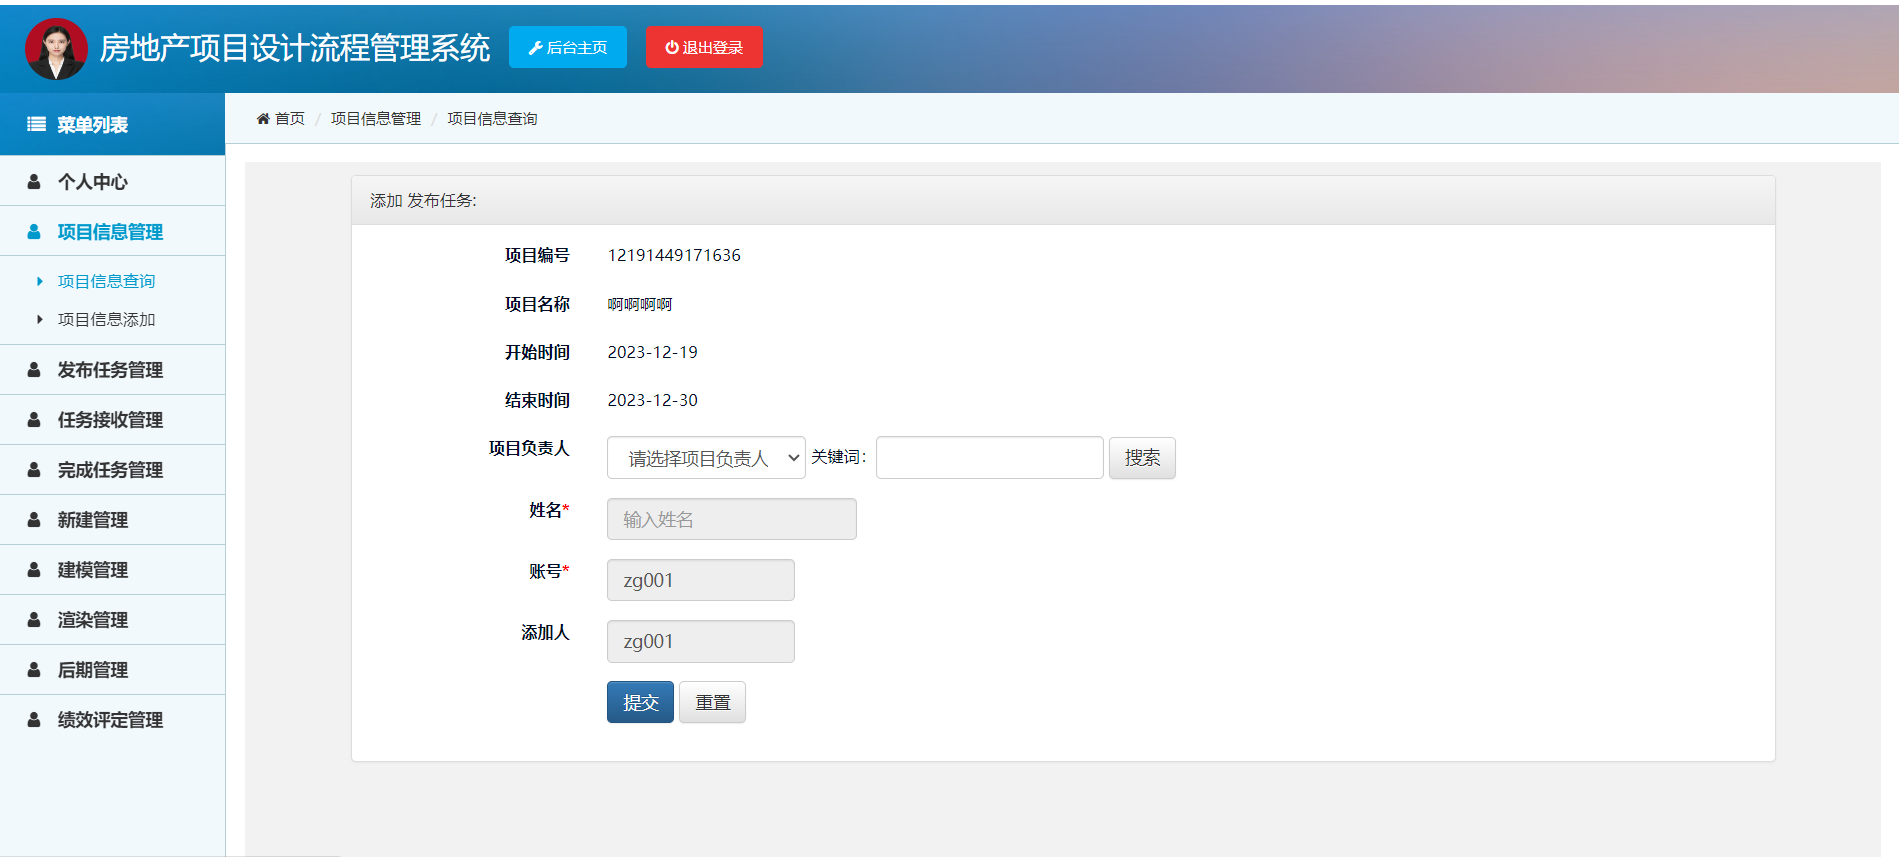
Task: Click the user icon beside 新建管理
Action: (34, 519)
